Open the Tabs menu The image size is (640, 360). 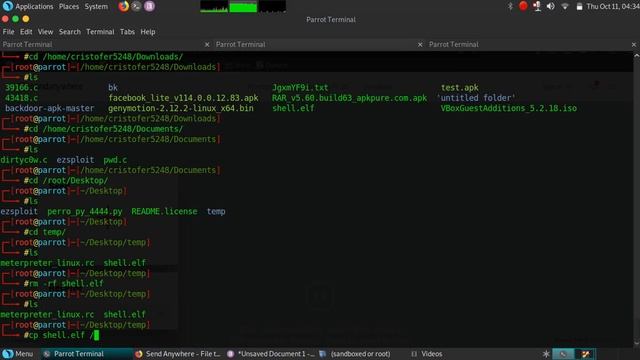127,32
